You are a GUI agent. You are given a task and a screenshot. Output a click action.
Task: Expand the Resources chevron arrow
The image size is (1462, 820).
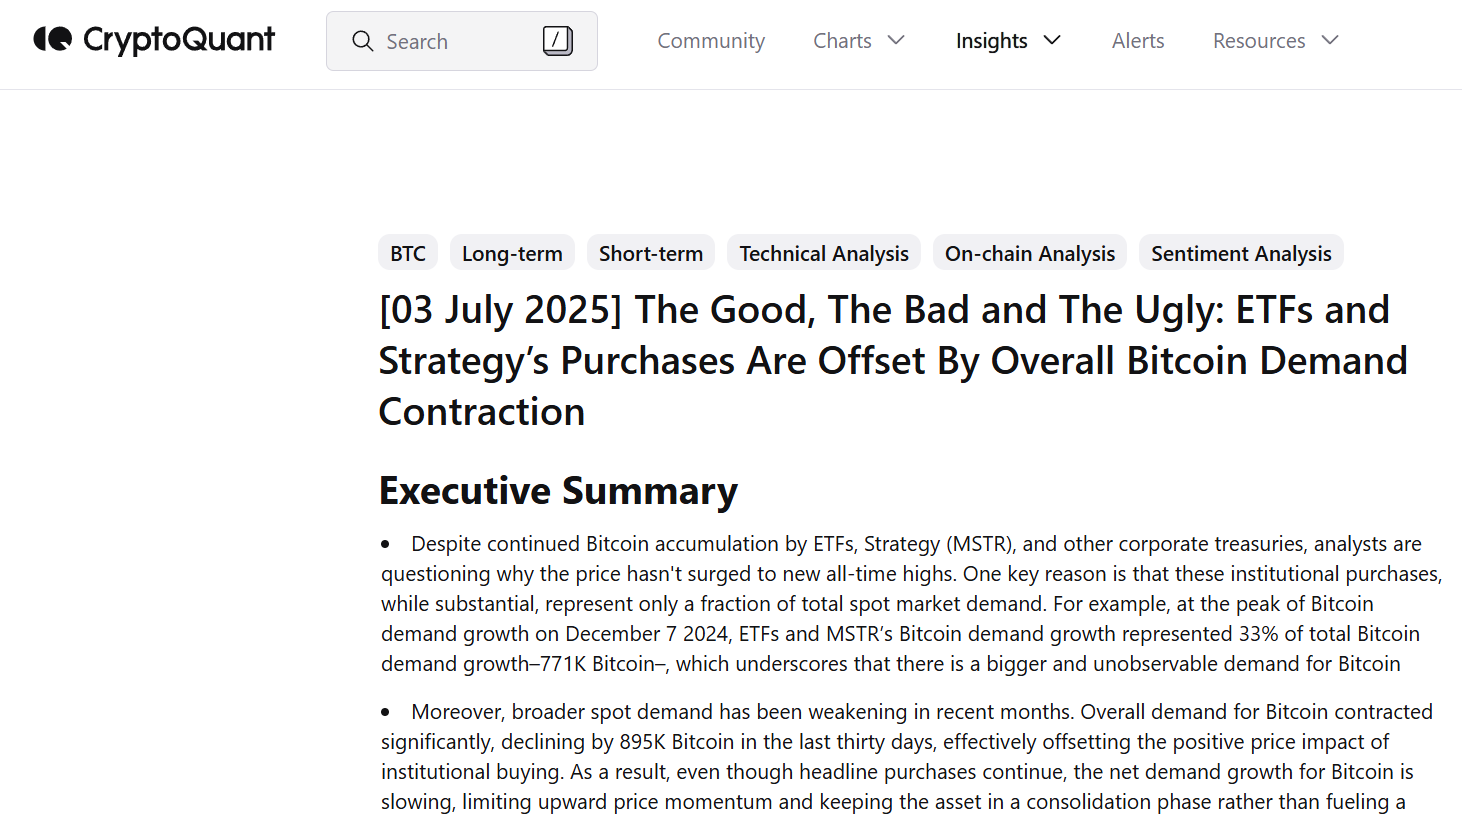click(x=1330, y=40)
